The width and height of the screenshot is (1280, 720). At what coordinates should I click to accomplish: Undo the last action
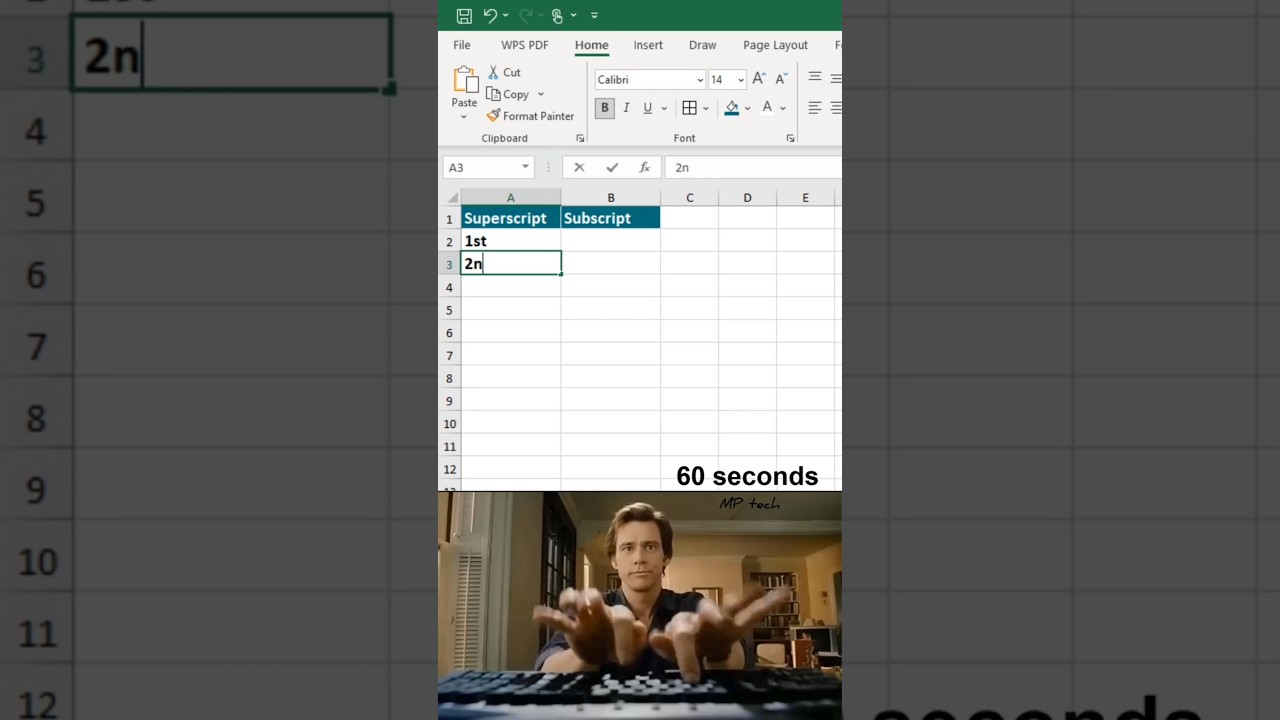(490, 15)
